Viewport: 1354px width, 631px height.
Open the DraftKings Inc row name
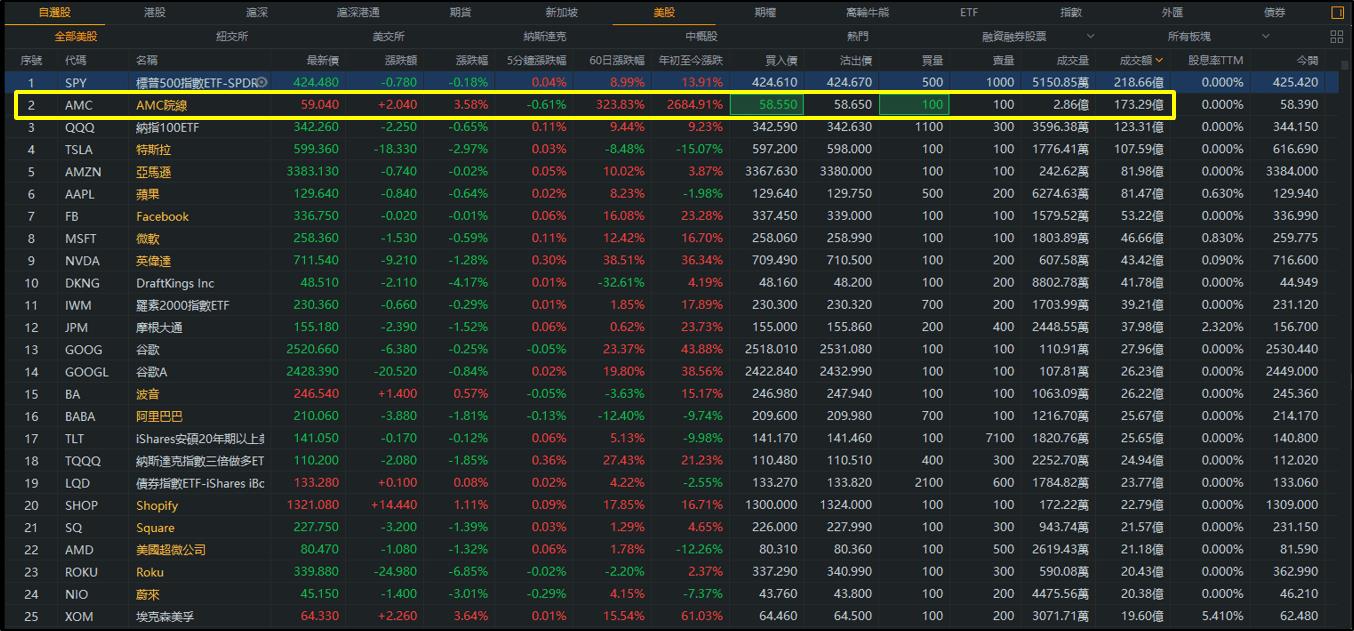click(x=175, y=283)
